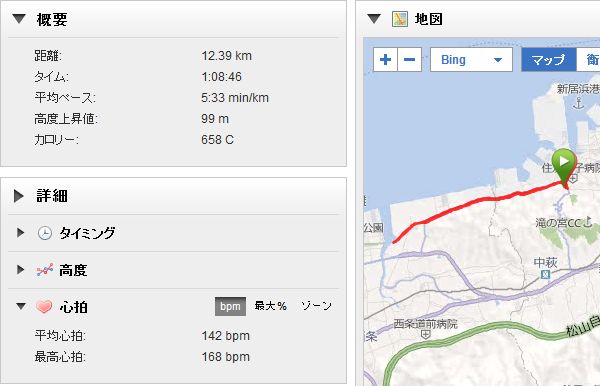Viewport: 600px width, 386px height.
Task: Switch heart rate display to bpm
Action: click(230, 306)
